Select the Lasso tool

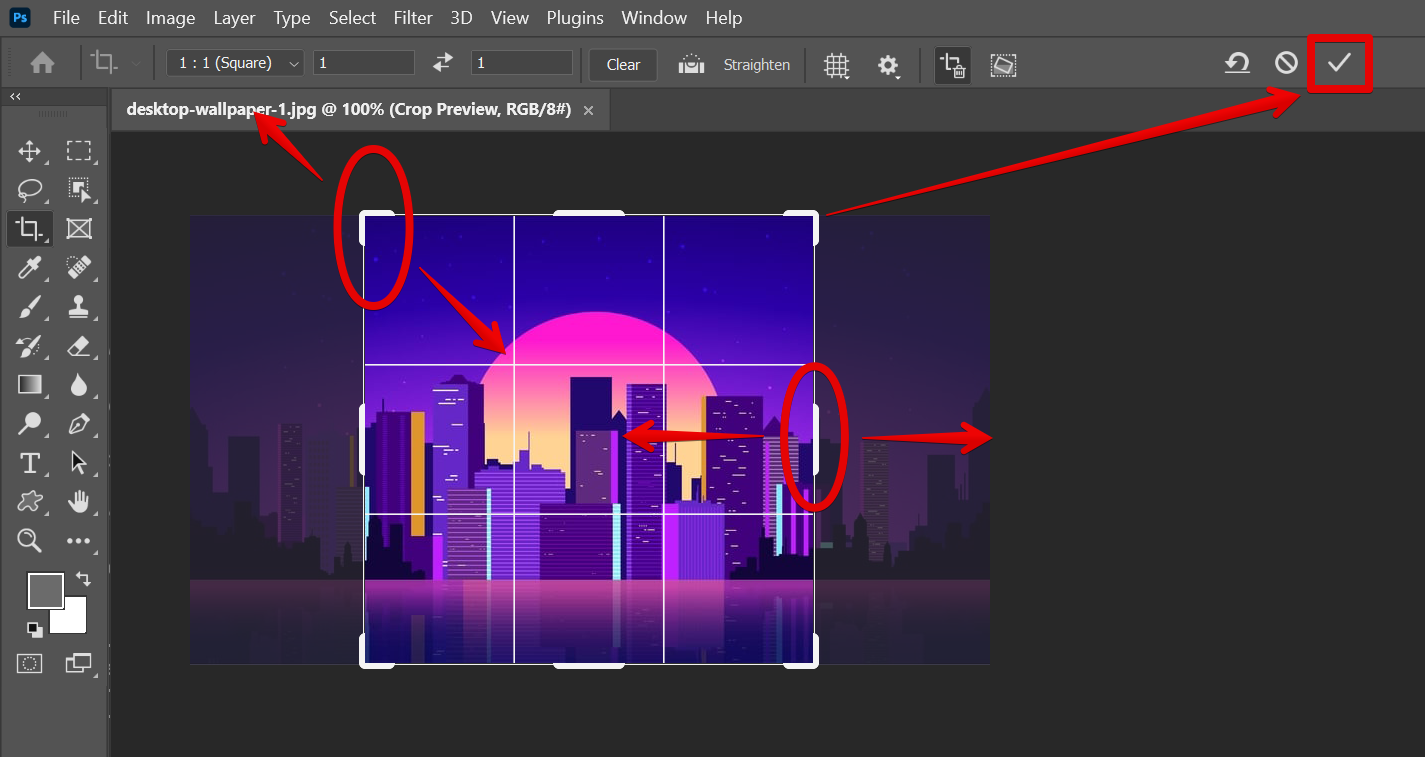[x=30, y=190]
